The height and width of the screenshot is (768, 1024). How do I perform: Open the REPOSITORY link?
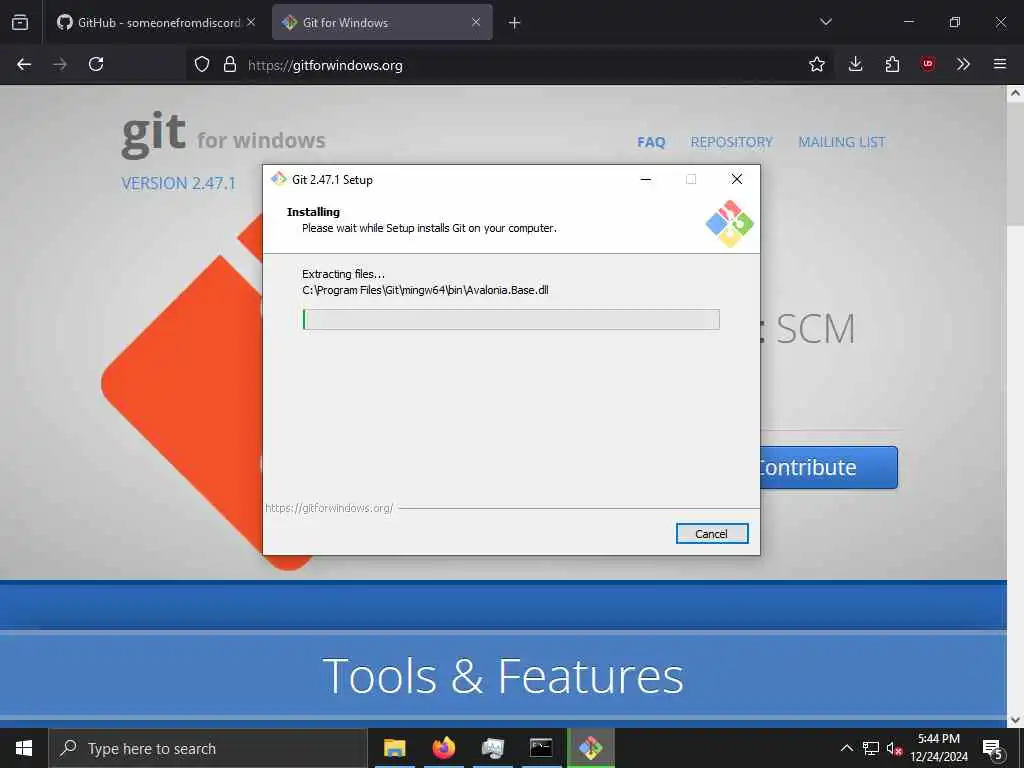[731, 142]
